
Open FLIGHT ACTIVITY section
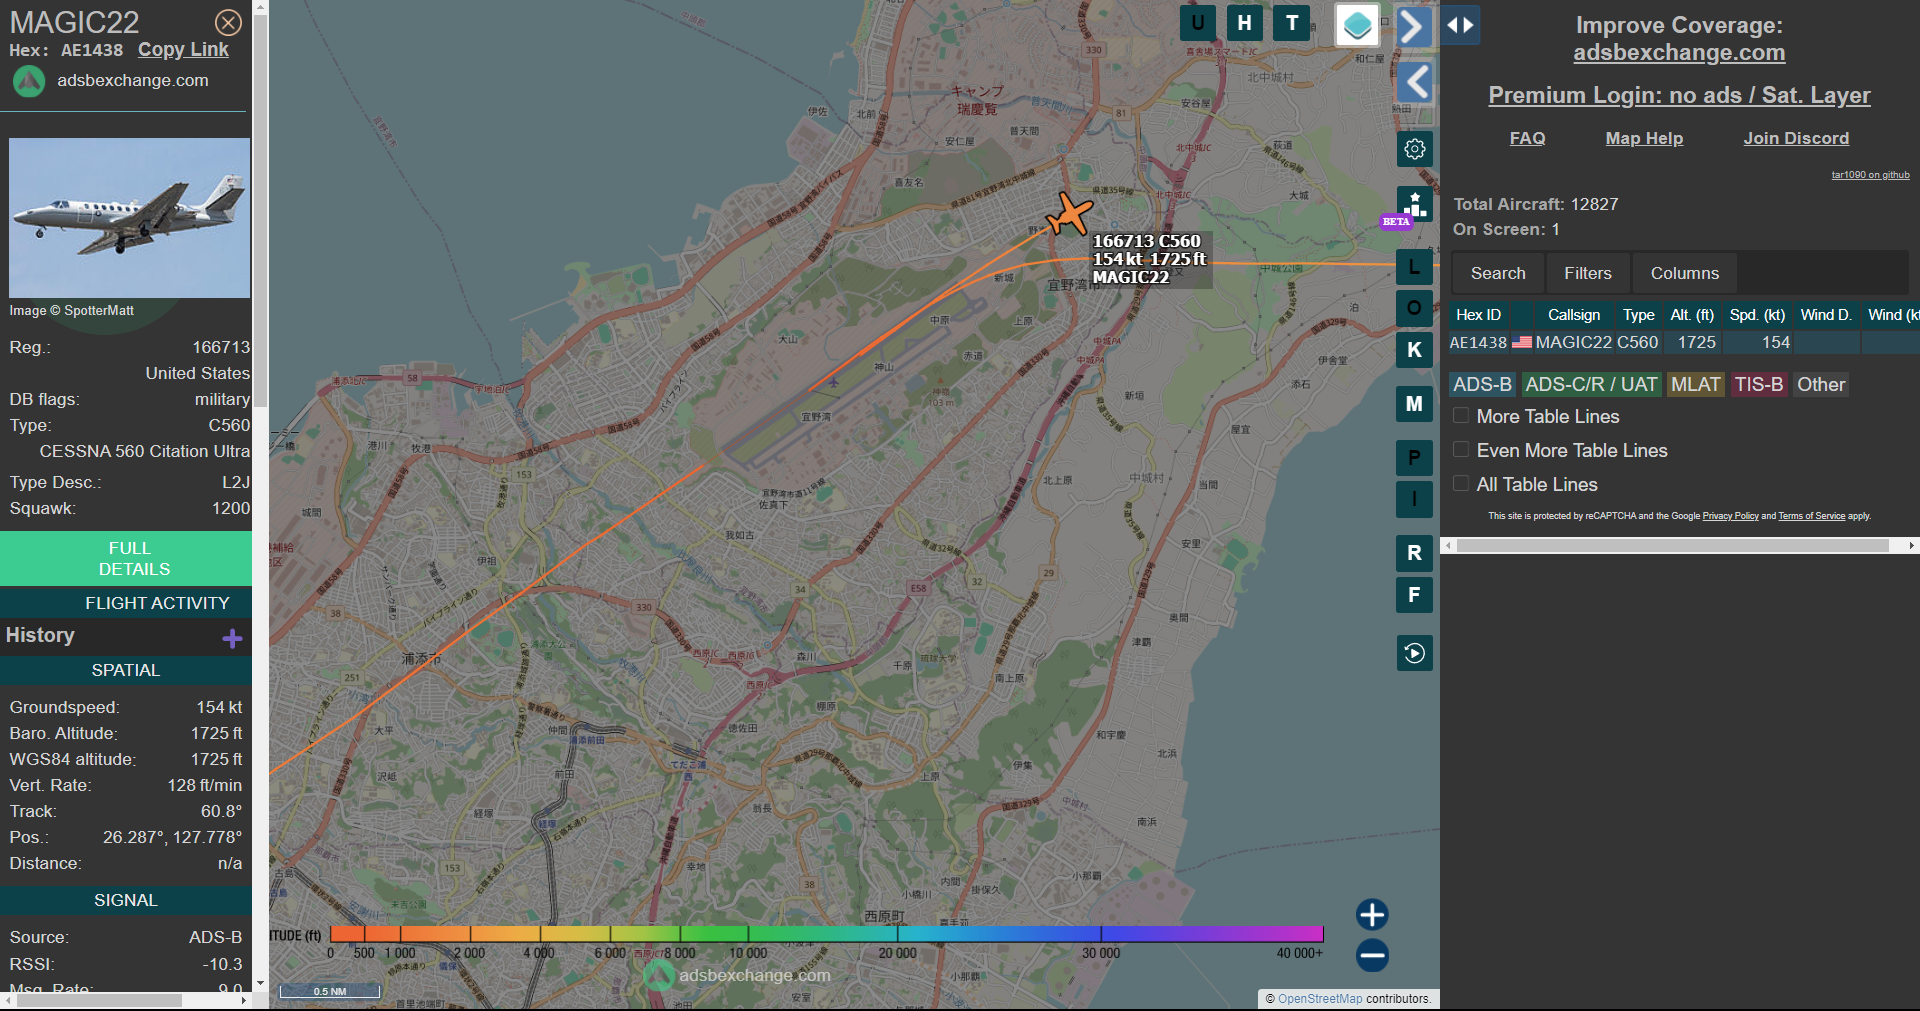[126, 603]
